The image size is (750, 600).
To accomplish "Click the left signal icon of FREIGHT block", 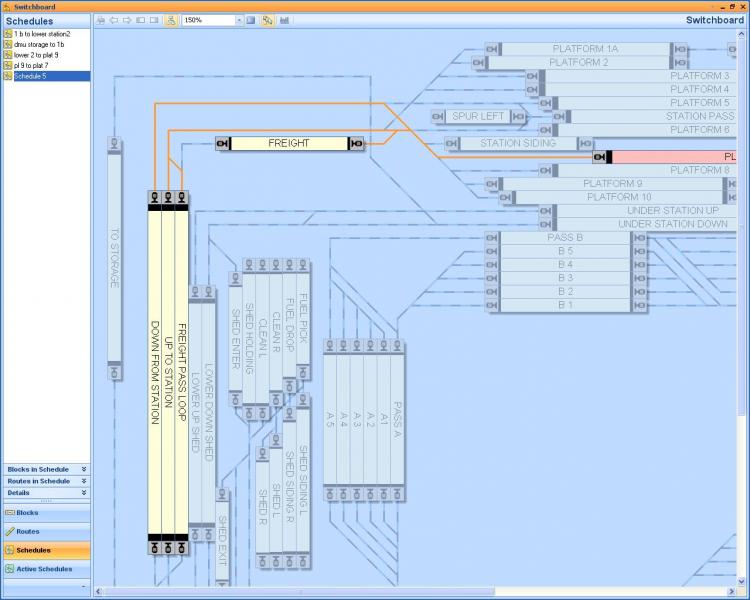I will point(224,144).
